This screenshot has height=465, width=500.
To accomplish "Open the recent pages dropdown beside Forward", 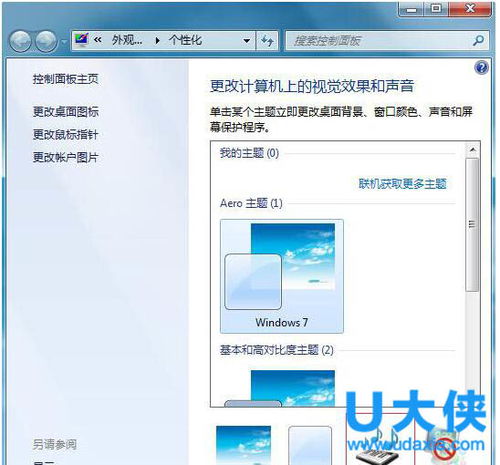I will [x=63, y=42].
